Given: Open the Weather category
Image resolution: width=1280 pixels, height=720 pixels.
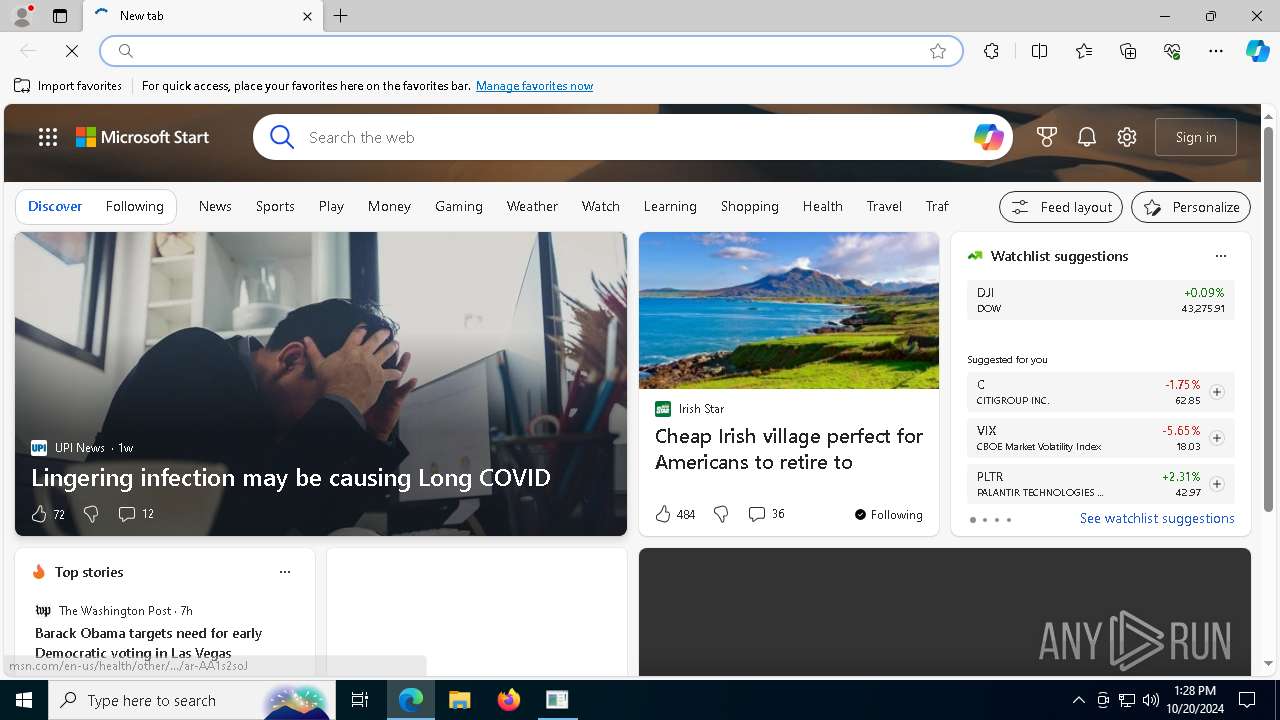Looking at the screenshot, I should [x=532, y=206].
